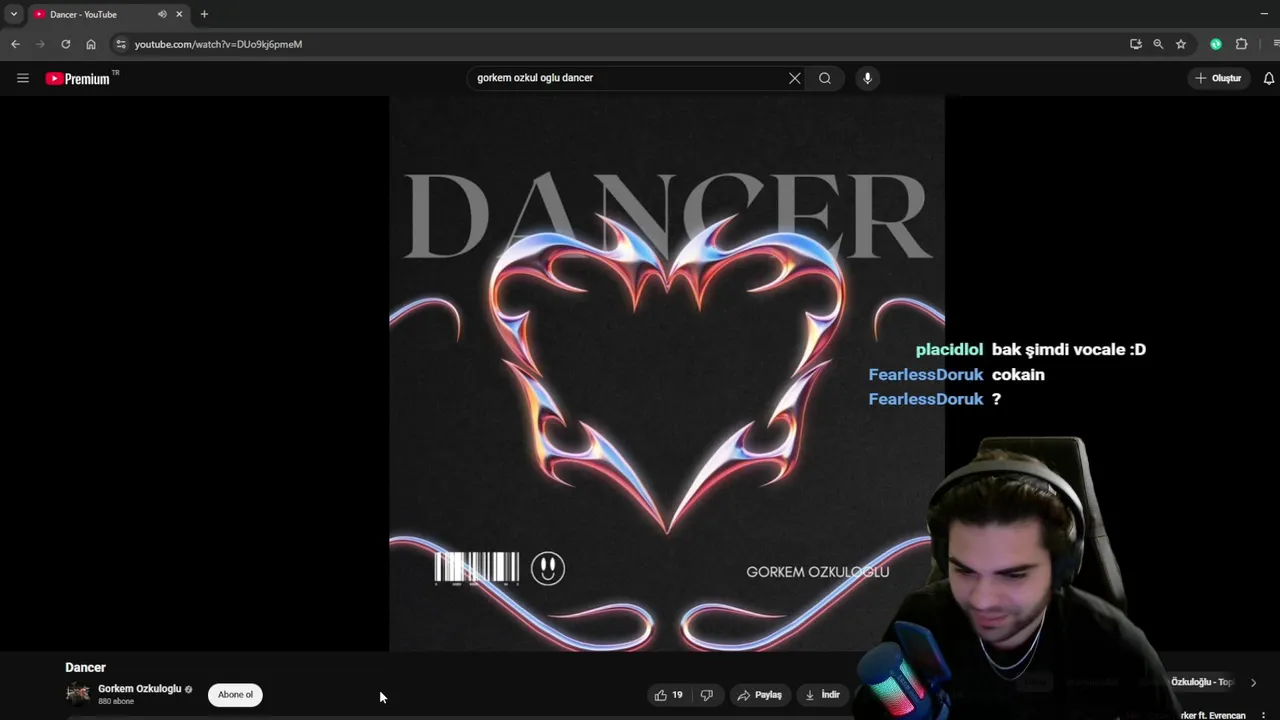
Task: Click the '880 abone' subscriber count
Action: click(116, 702)
